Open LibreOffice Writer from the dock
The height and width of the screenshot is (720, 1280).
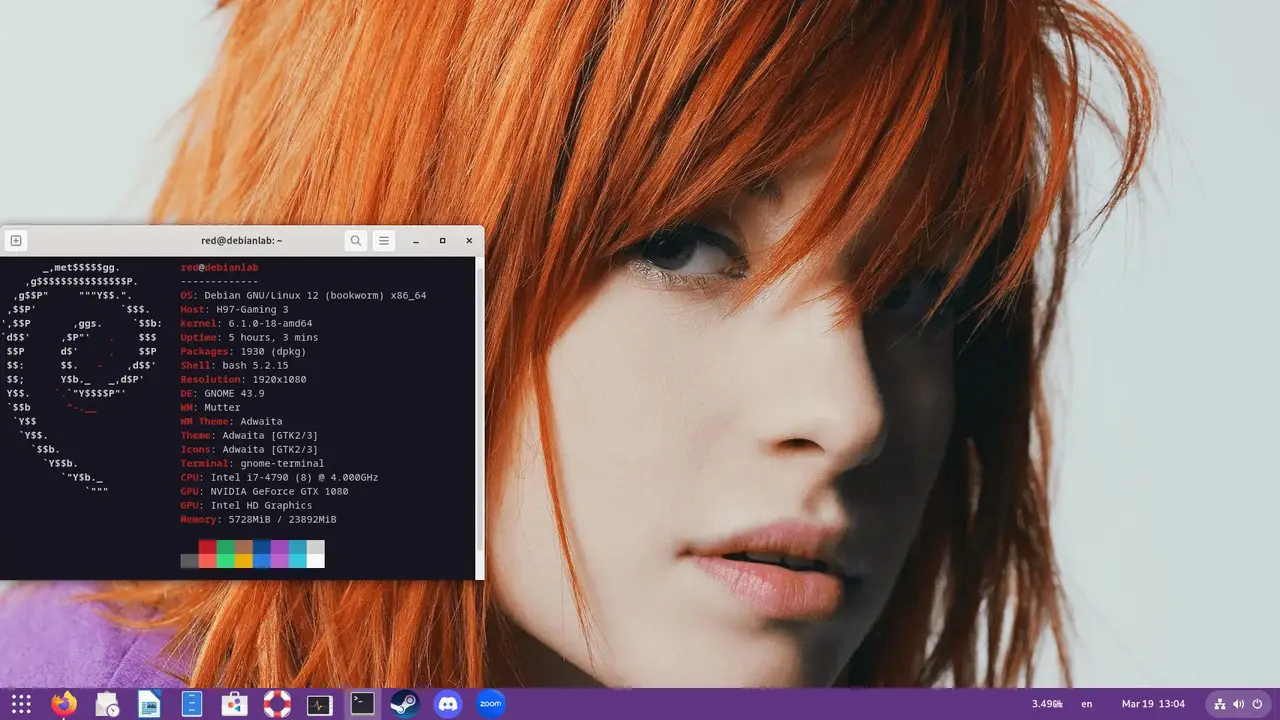point(149,704)
